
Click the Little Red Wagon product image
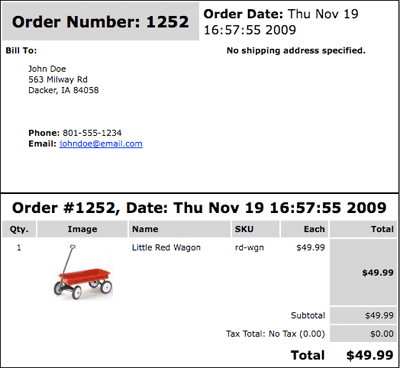tap(83, 272)
